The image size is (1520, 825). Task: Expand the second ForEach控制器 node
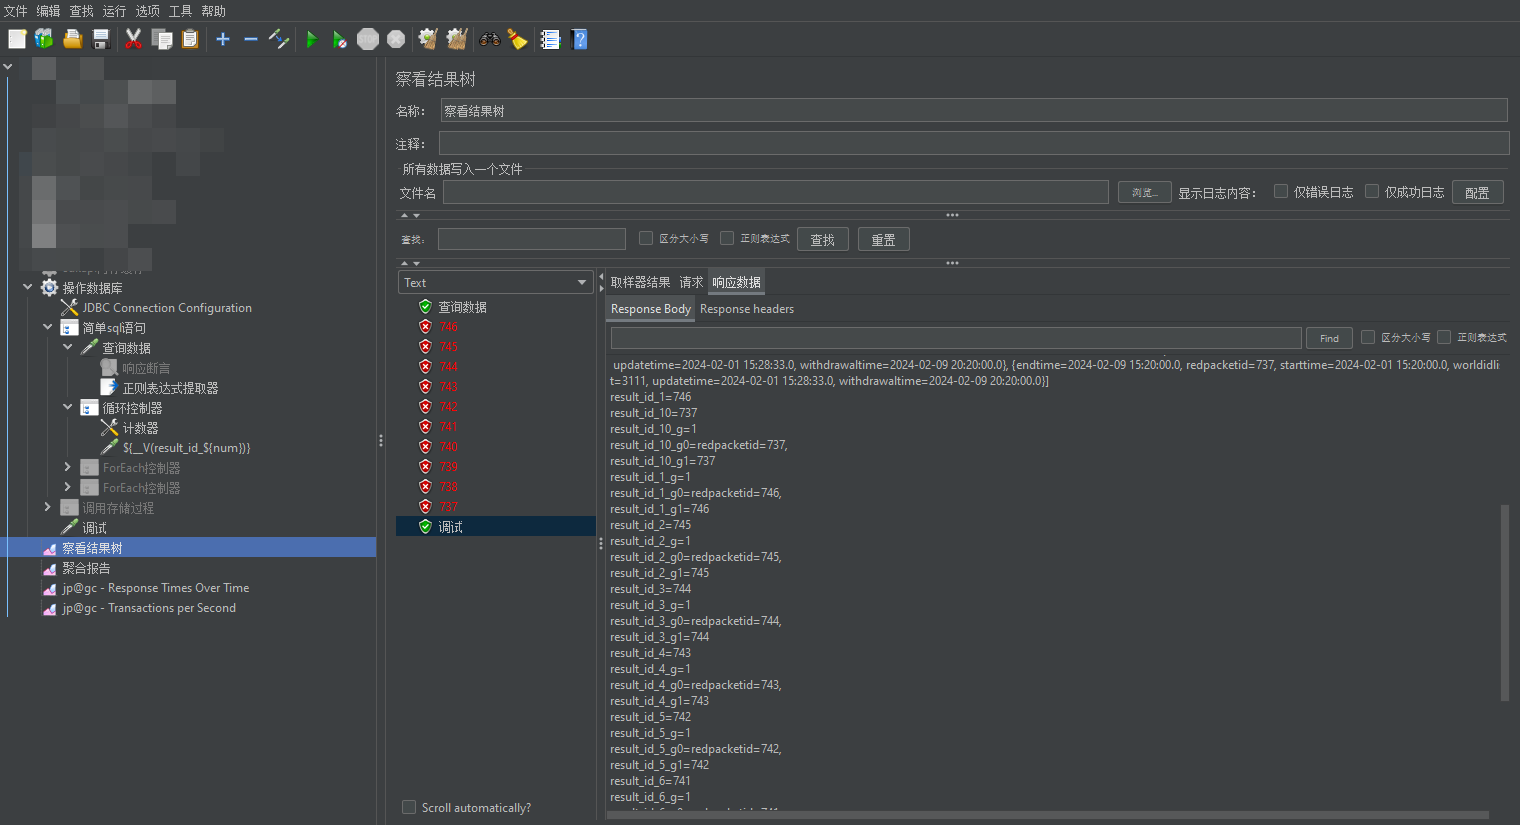click(x=67, y=487)
